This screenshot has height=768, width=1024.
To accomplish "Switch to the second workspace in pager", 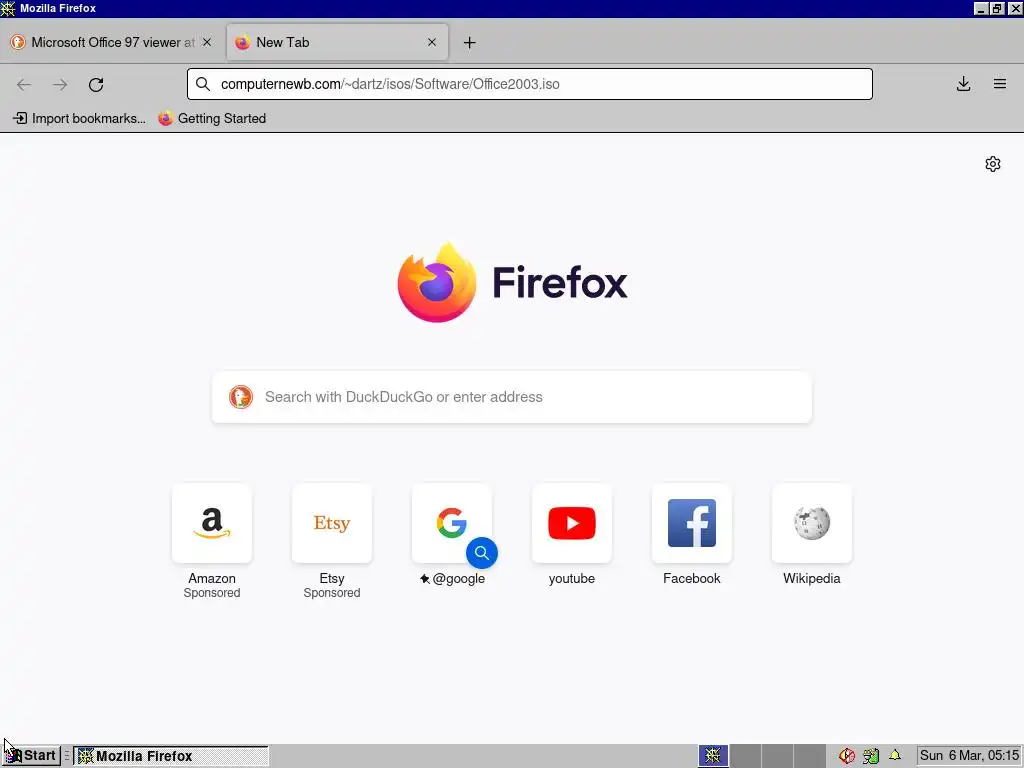I will coord(745,756).
